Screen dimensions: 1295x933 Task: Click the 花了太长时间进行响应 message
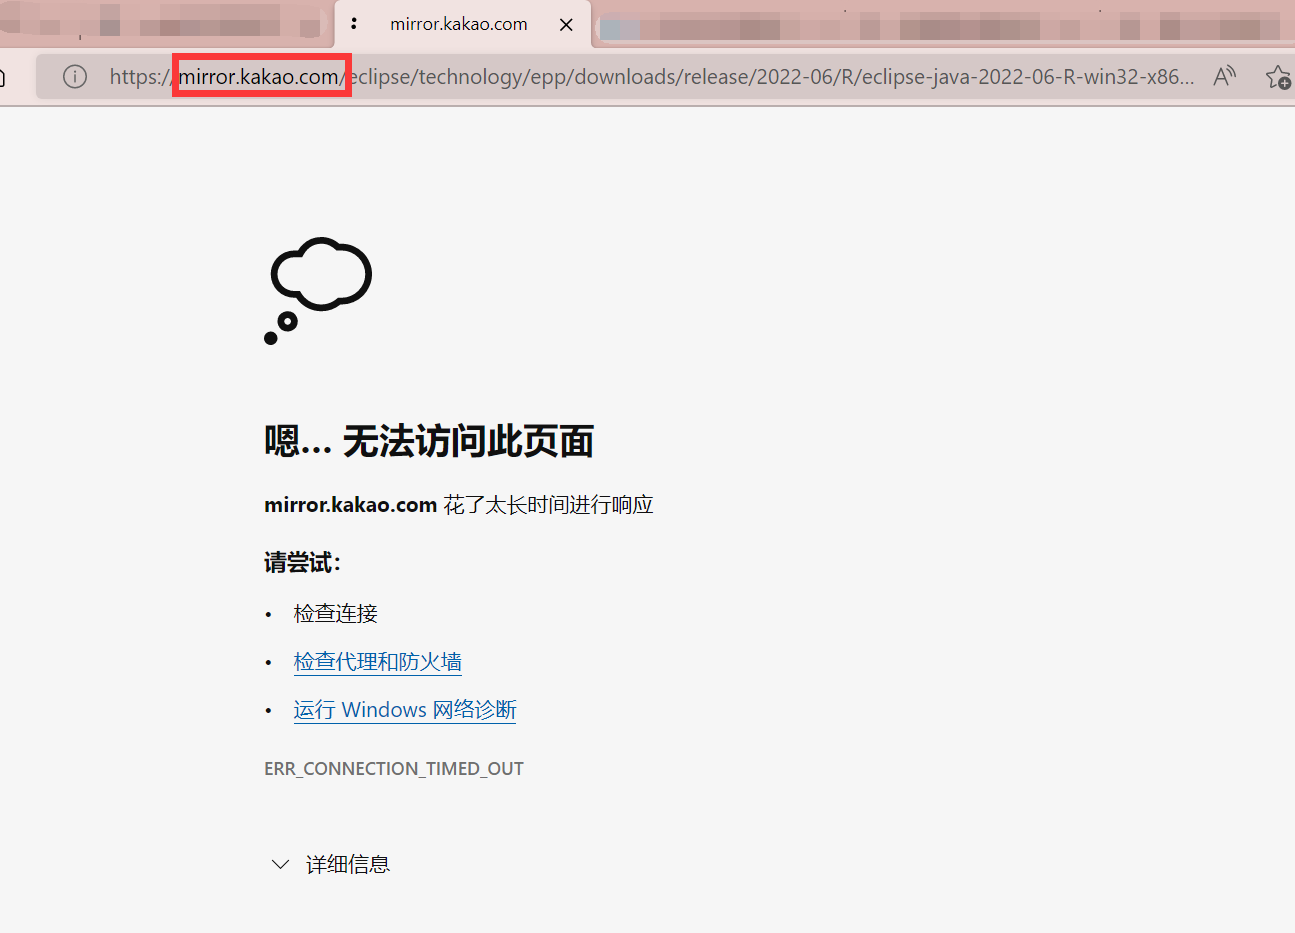point(549,505)
